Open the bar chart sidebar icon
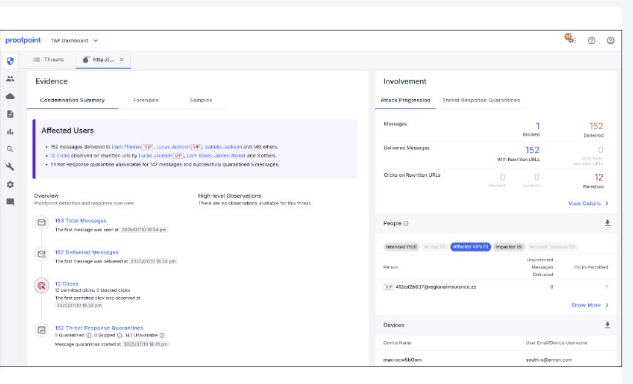Viewport: 633px width, 384px height. 10,132
